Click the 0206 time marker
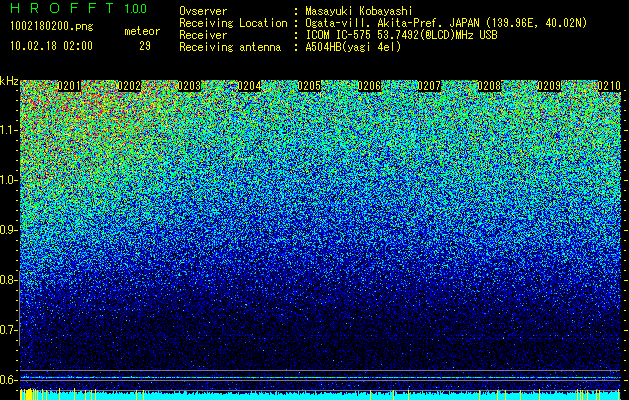This screenshot has height=400, width=629. (369, 86)
